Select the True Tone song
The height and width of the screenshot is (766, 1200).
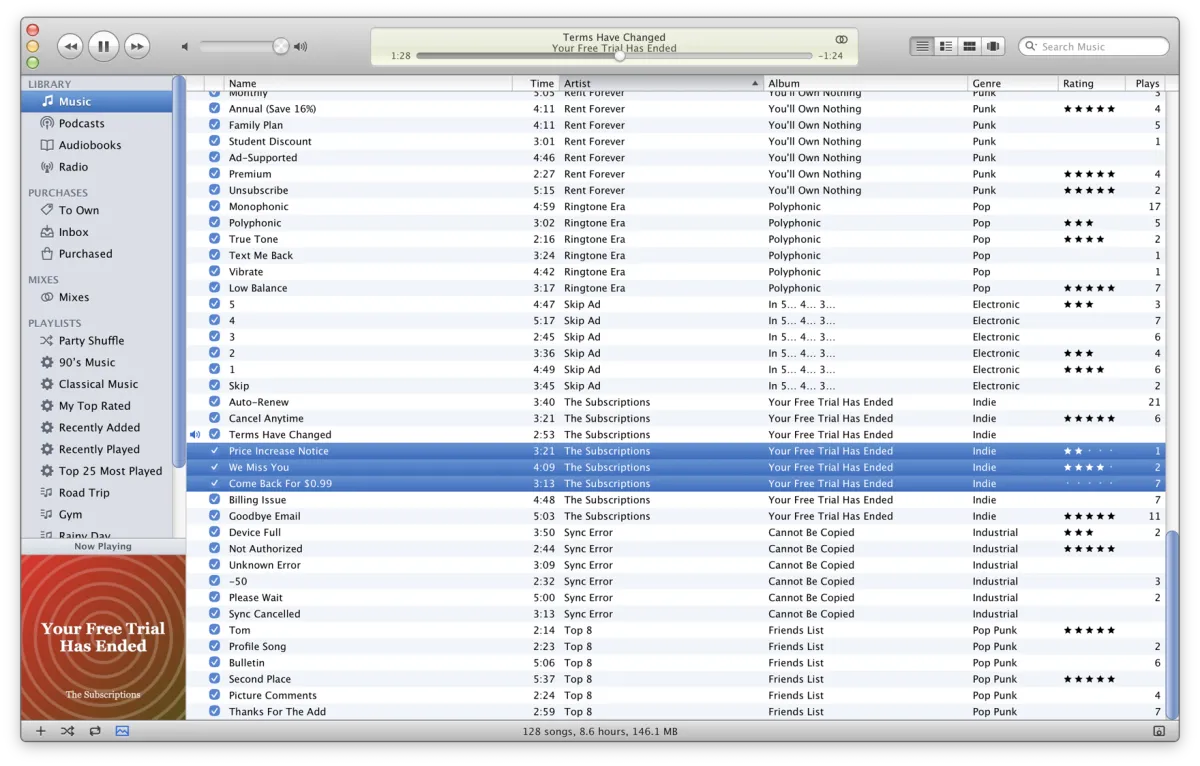click(676, 239)
